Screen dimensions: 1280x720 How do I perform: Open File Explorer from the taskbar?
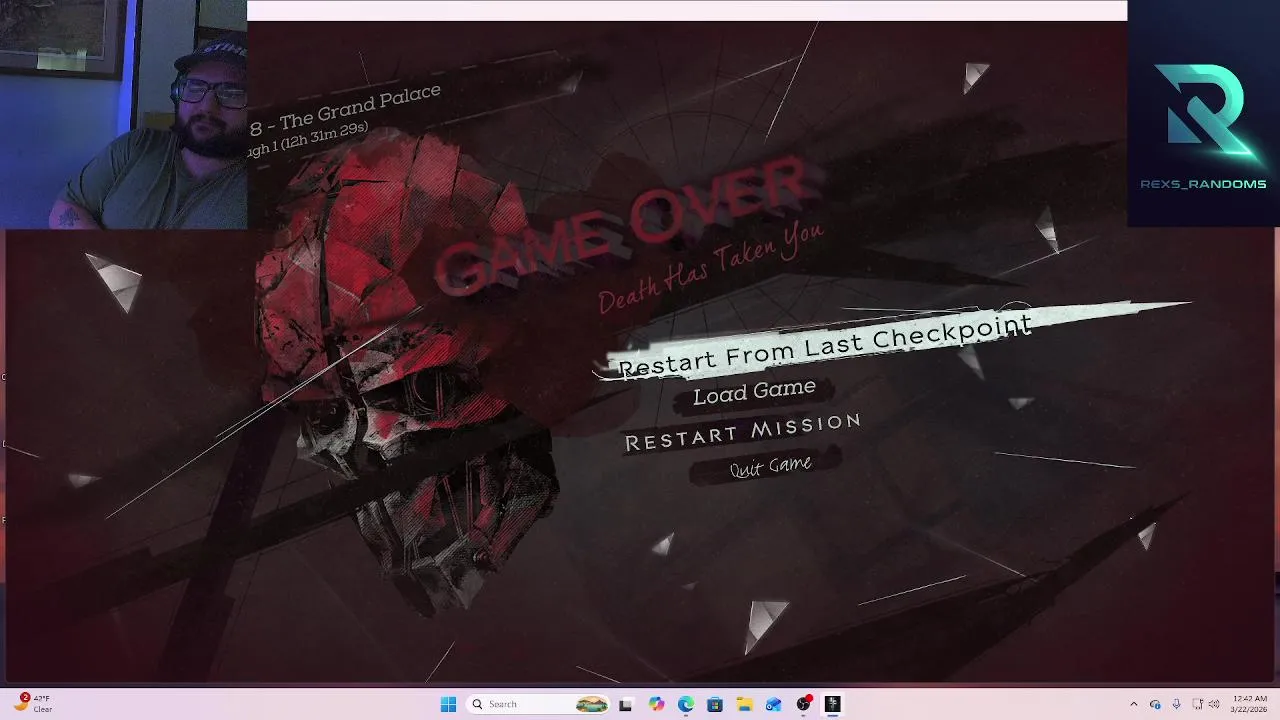744,704
